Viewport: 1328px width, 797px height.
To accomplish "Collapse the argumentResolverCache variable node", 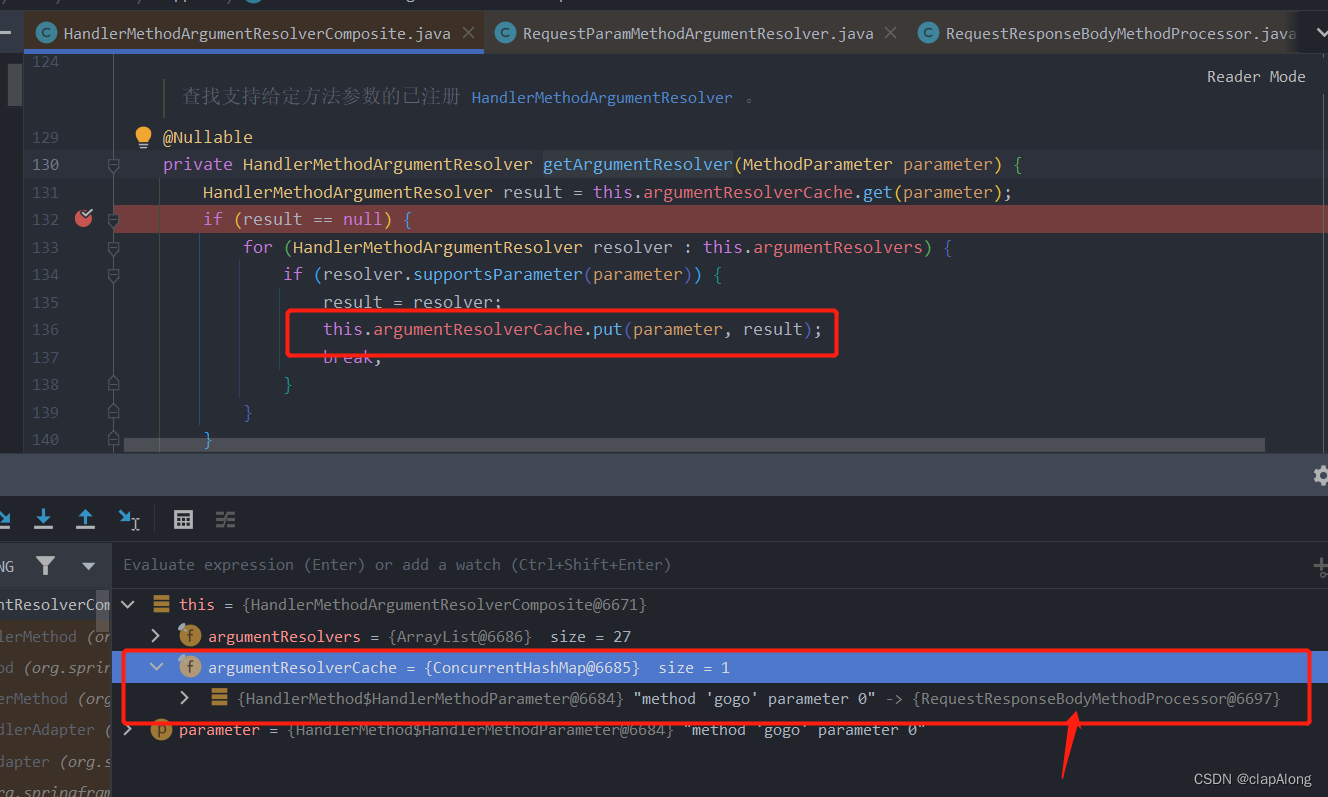I will click(x=156, y=667).
